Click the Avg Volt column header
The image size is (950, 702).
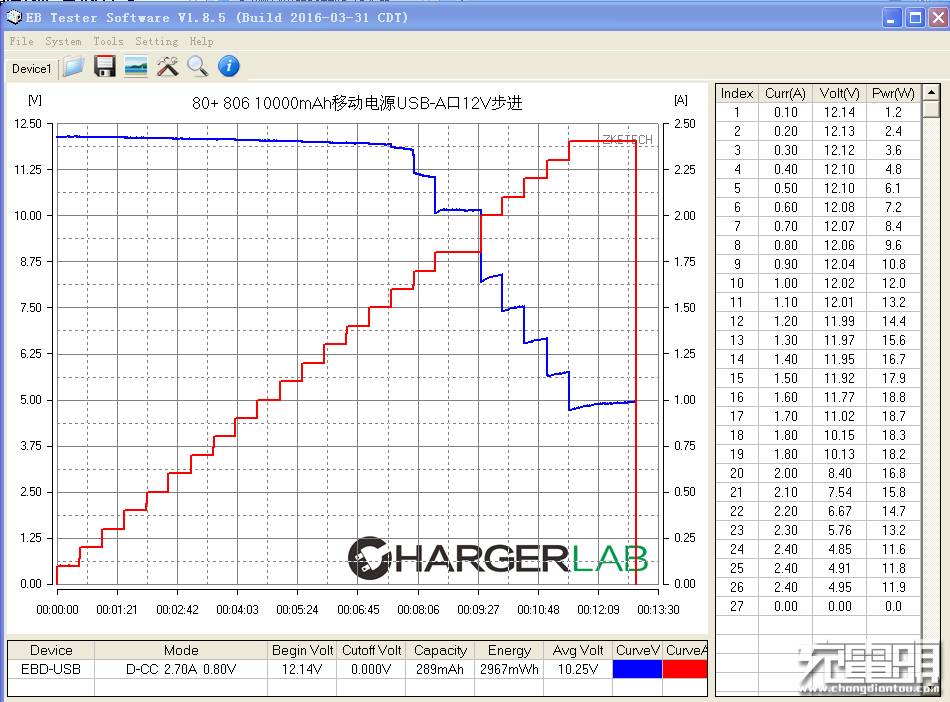click(578, 650)
